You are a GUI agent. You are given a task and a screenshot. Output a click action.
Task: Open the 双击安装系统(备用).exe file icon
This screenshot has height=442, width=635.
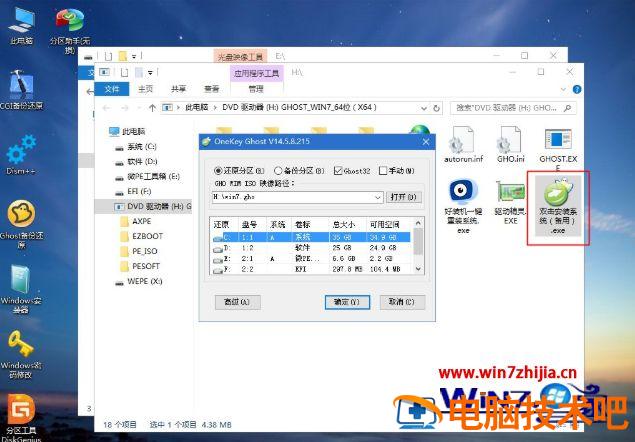[x=559, y=195]
